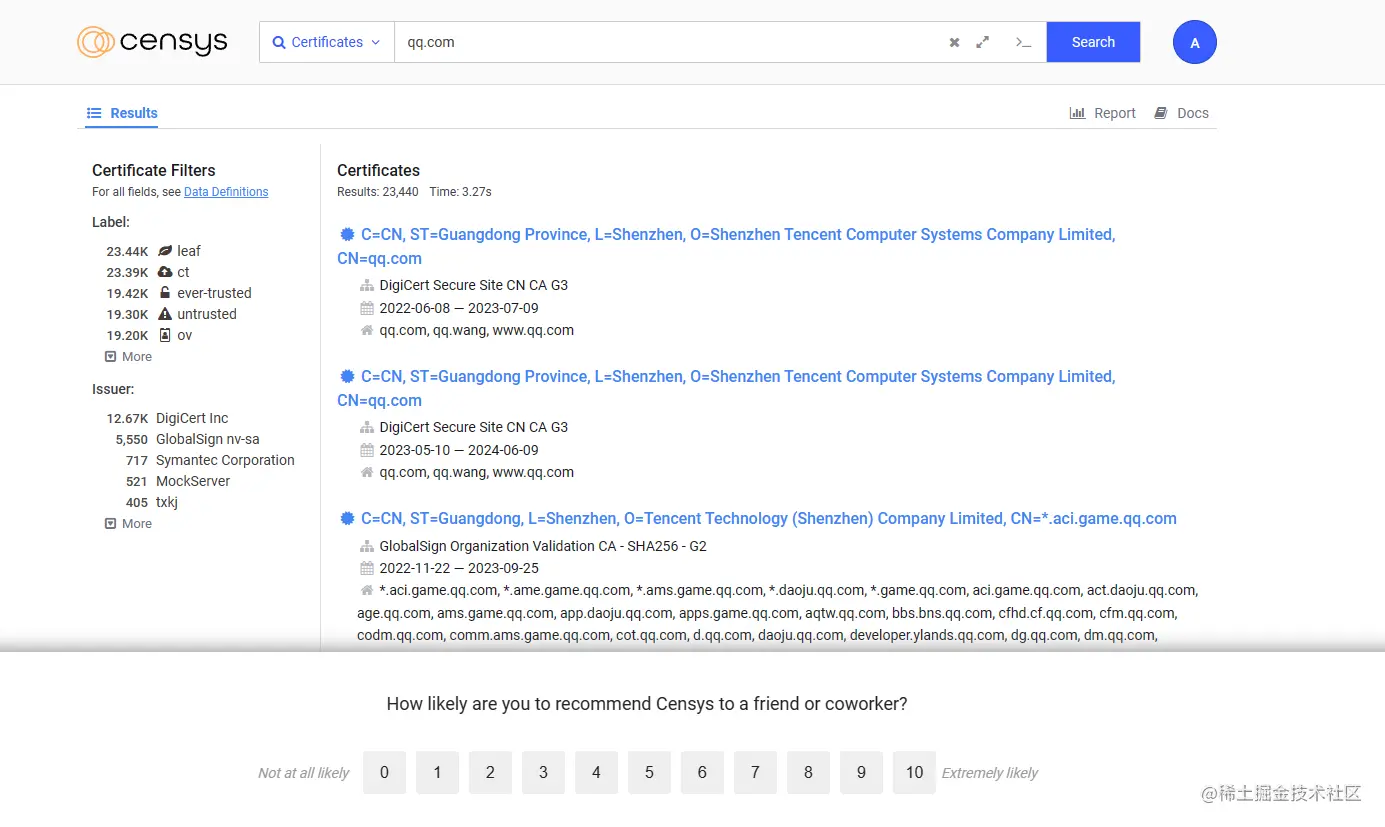Click the Certificate Filters heading

click(154, 170)
